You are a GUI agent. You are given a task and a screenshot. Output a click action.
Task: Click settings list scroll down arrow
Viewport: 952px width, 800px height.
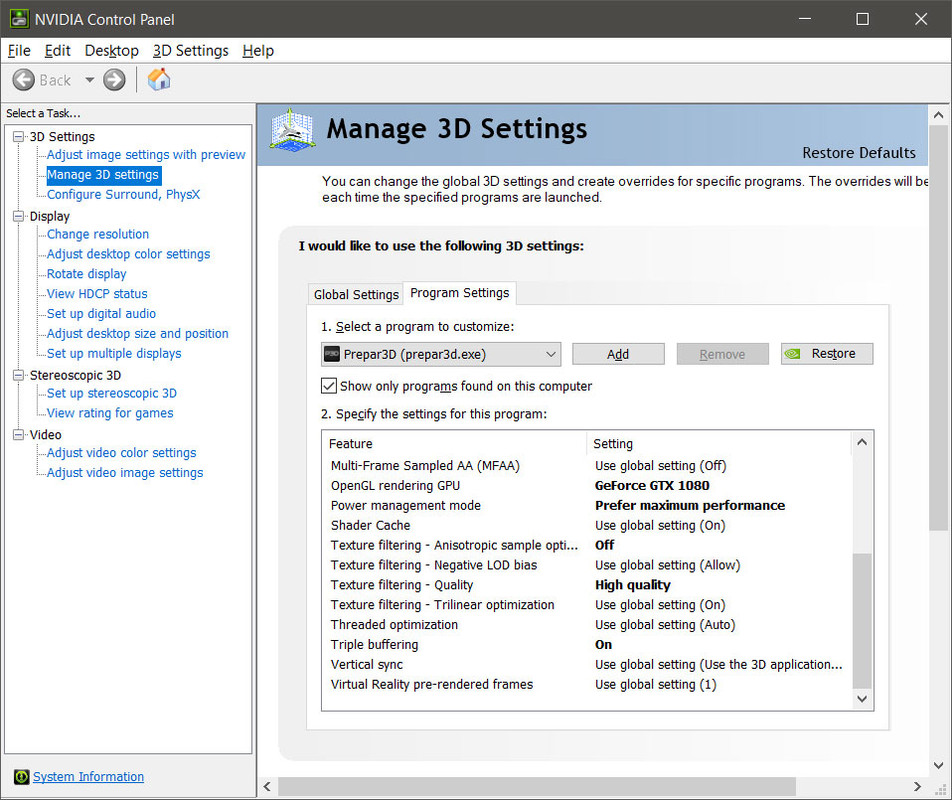tap(862, 699)
